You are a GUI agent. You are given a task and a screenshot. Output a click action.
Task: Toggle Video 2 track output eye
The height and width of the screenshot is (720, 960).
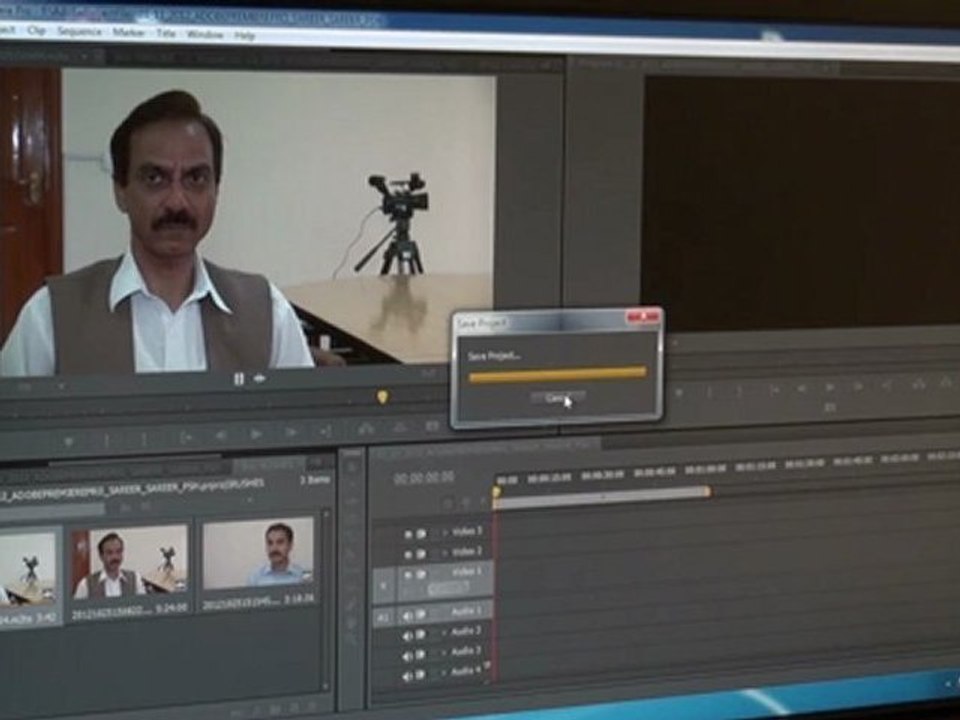(x=408, y=554)
